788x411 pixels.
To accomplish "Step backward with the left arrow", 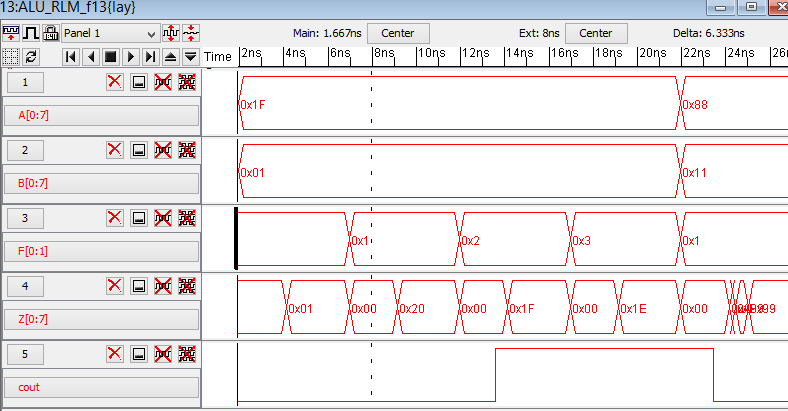I will [91, 56].
